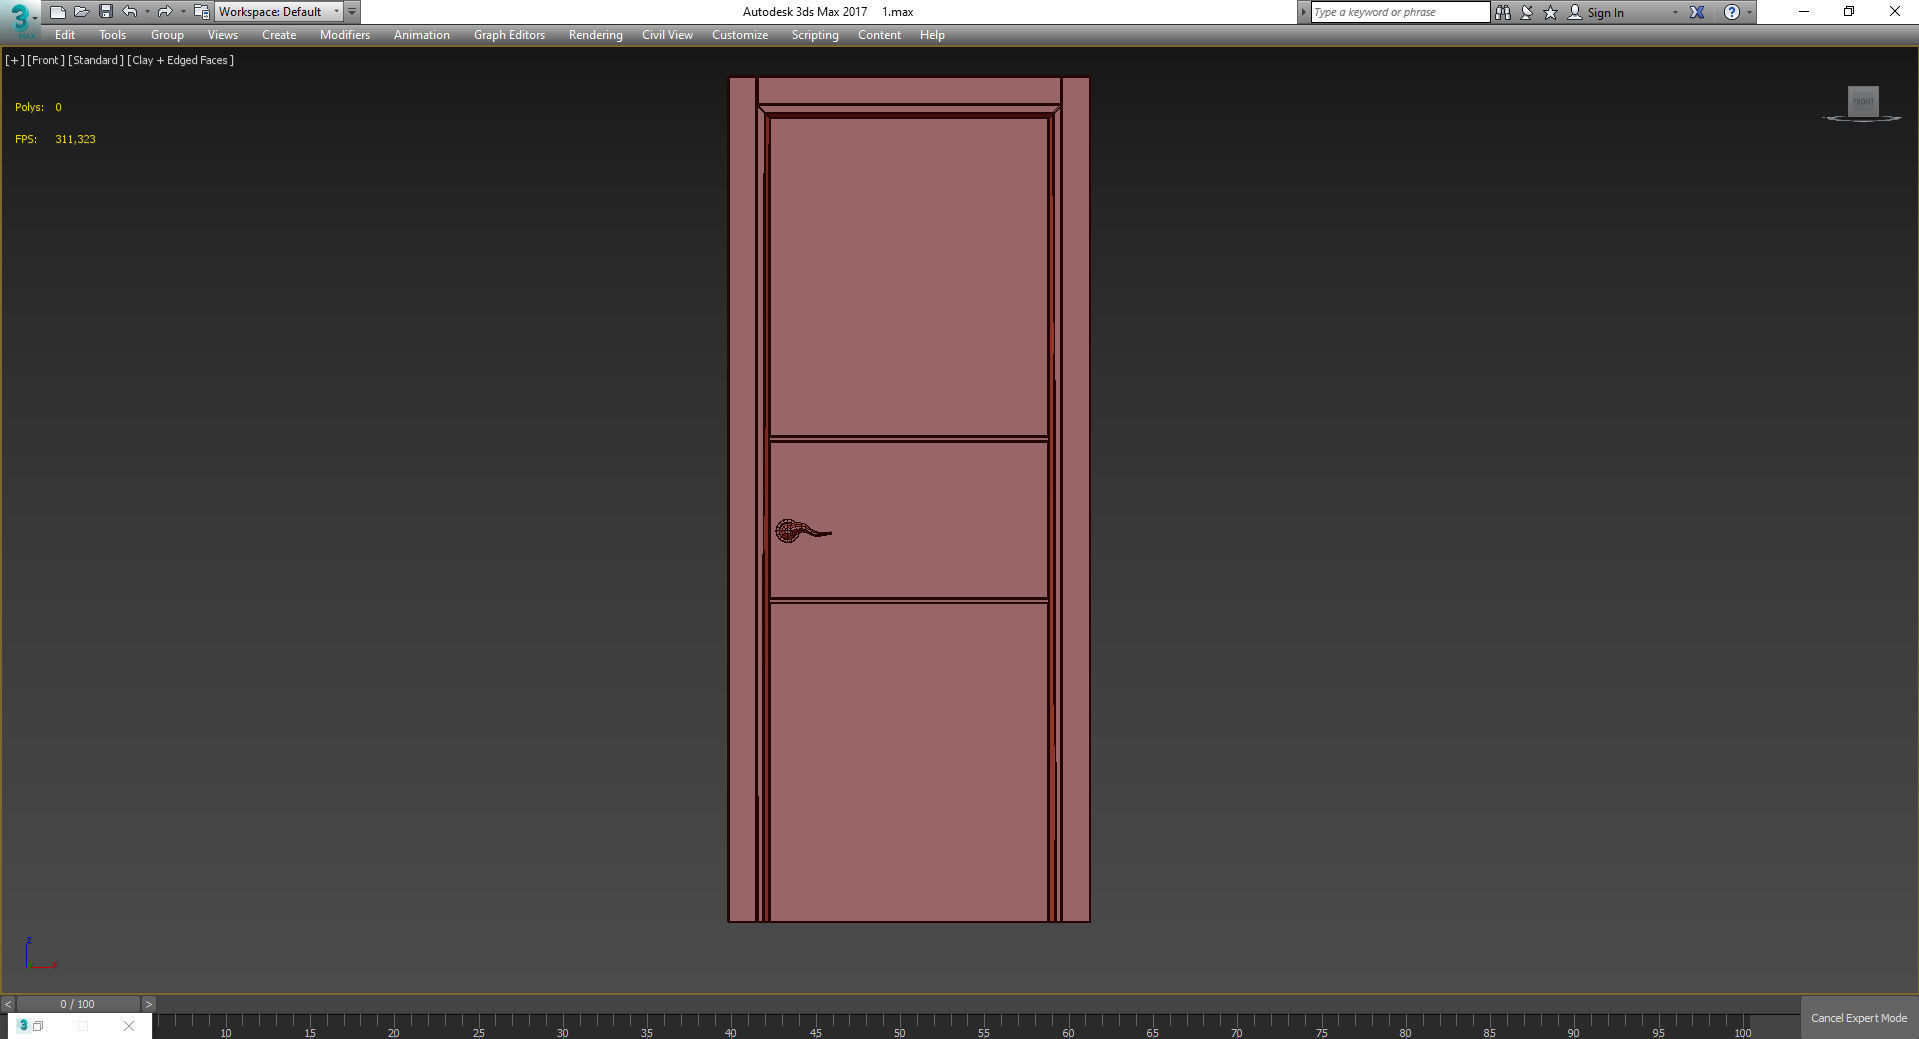Image resolution: width=1919 pixels, height=1039 pixels.
Task: Expand the undo history dropdown arrow
Action: click(x=147, y=12)
